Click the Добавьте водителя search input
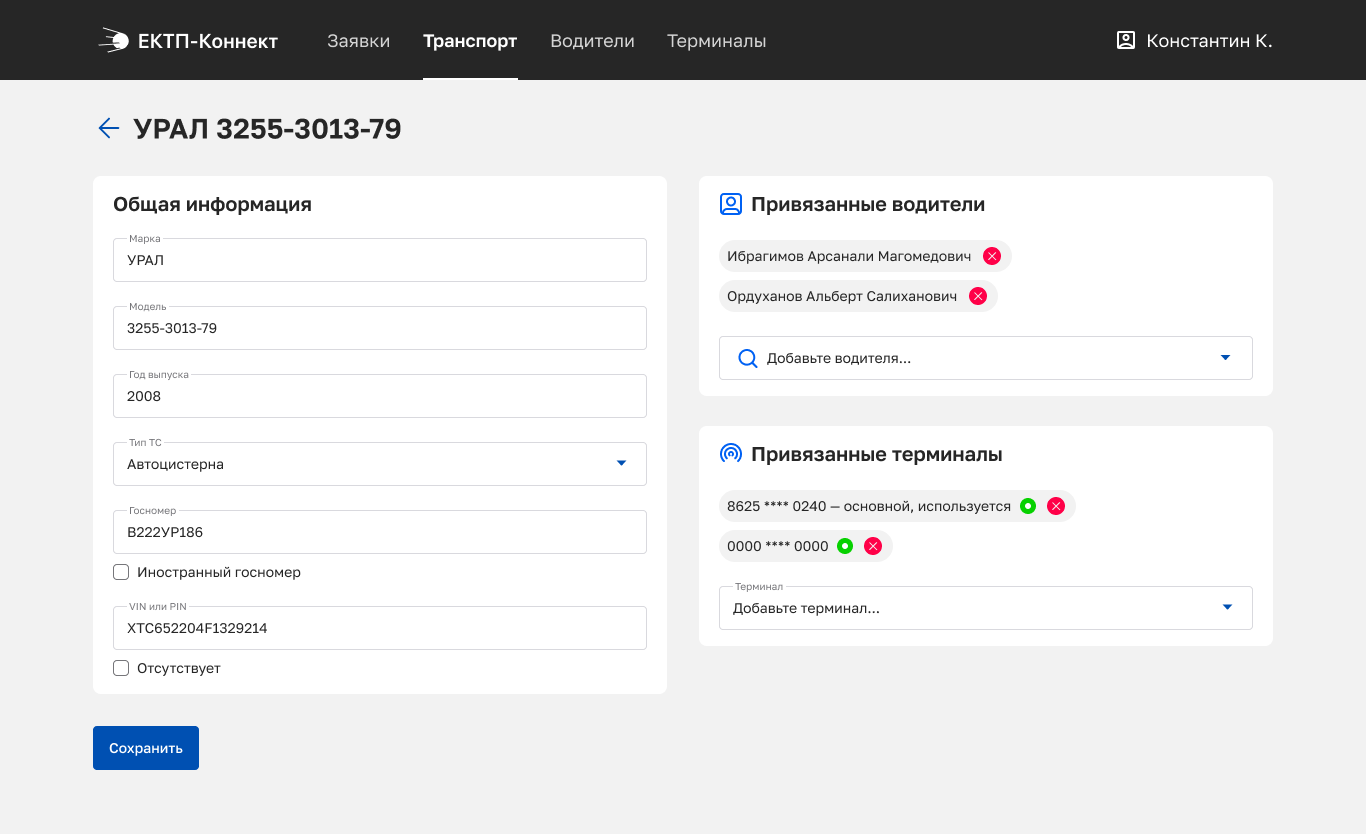Image resolution: width=1366 pixels, height=834 pixels. coord(986,358)
